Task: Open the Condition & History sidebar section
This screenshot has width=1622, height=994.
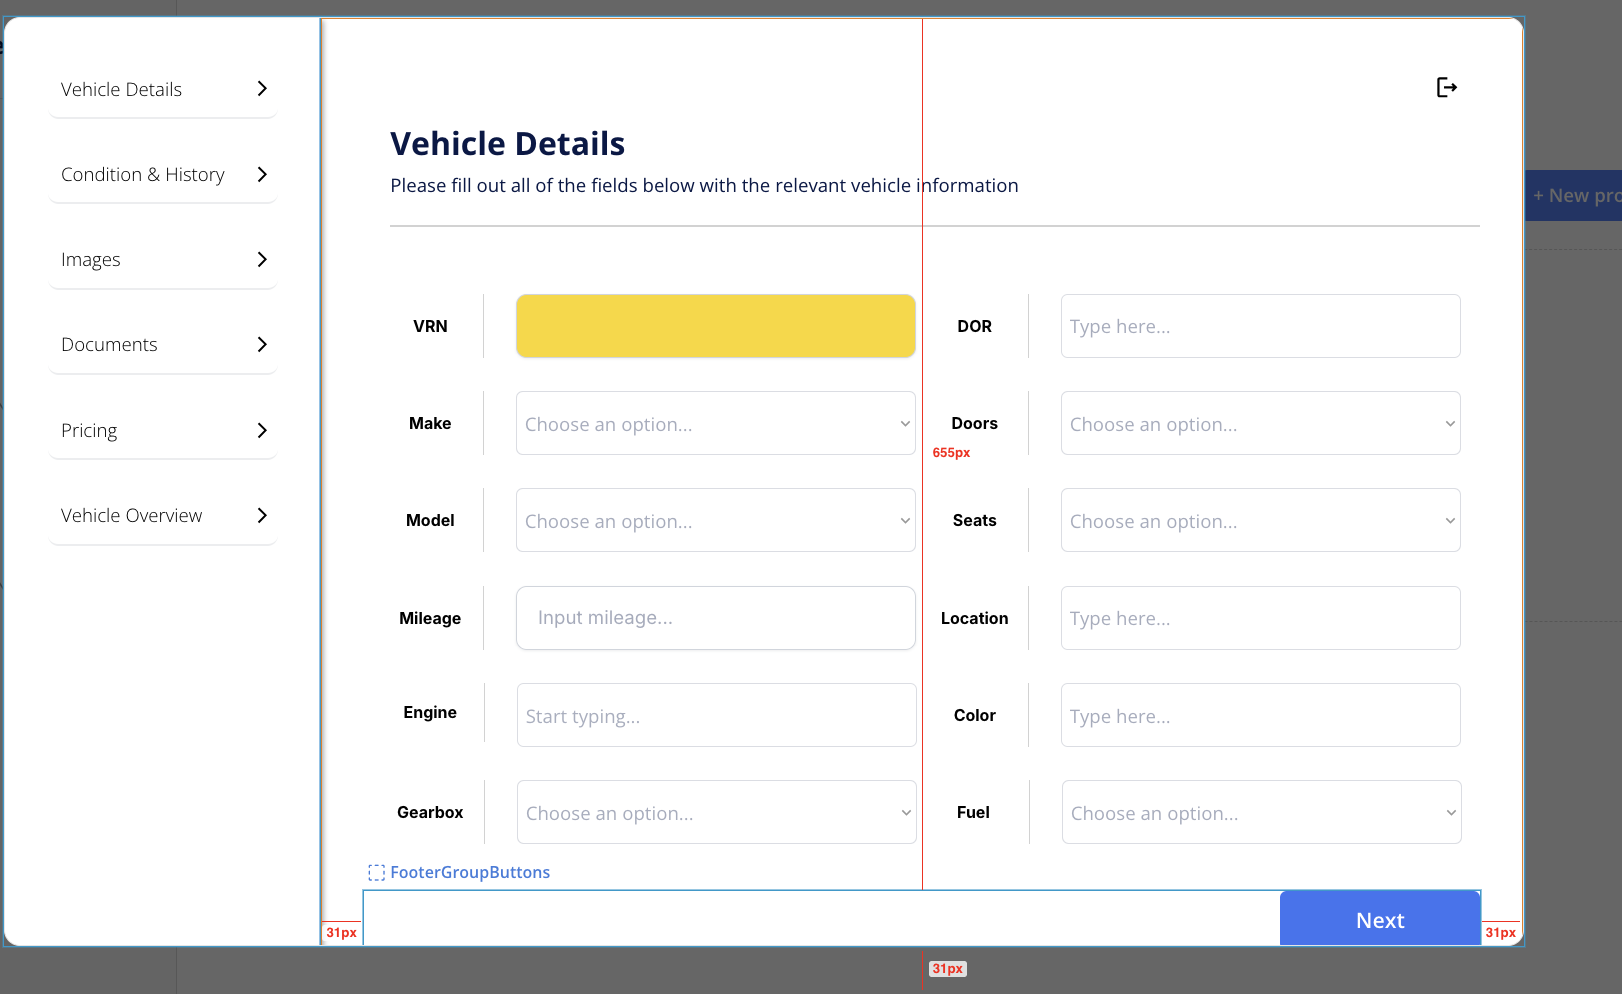Action: point(163,174)
